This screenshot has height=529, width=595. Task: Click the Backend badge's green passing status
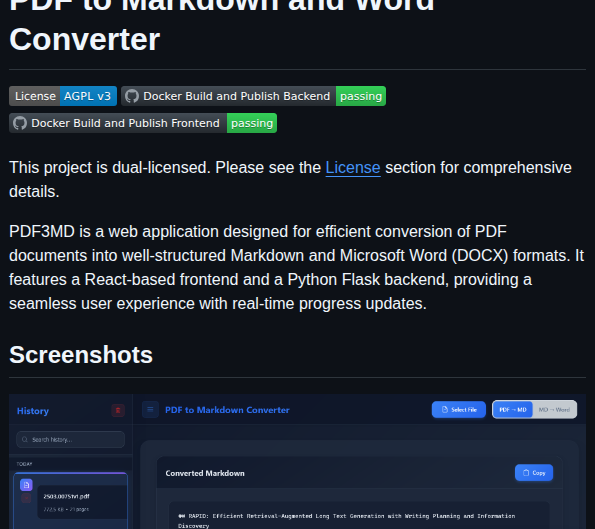(x=361, y=96)
